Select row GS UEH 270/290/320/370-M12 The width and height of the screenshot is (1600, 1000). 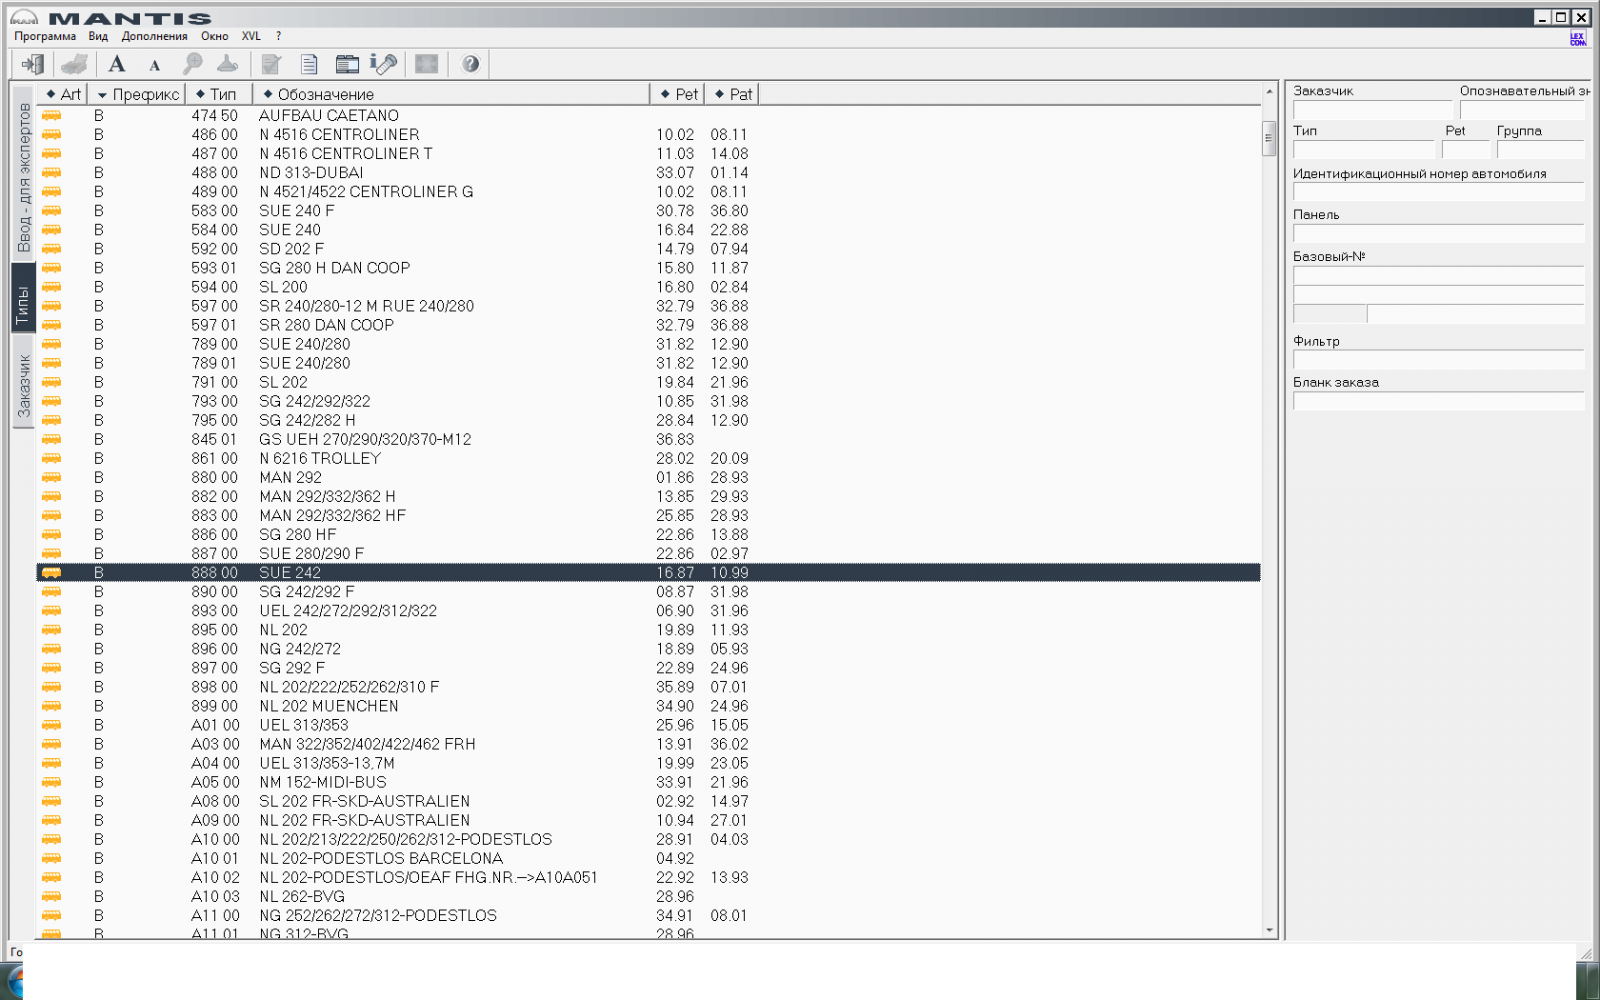[648, 440]
